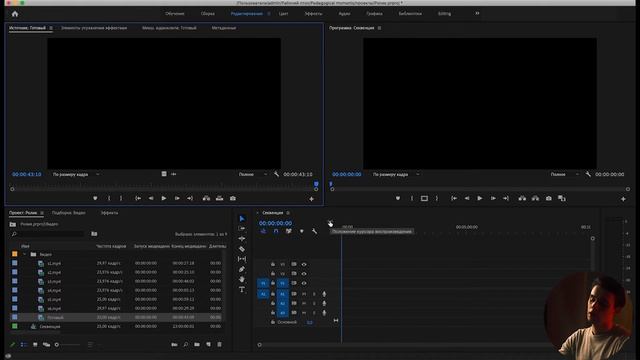The width and height of the screenshot is (640, 360).
Task: Open Program monitor zoom level dropdown
Action: [396, 174]
